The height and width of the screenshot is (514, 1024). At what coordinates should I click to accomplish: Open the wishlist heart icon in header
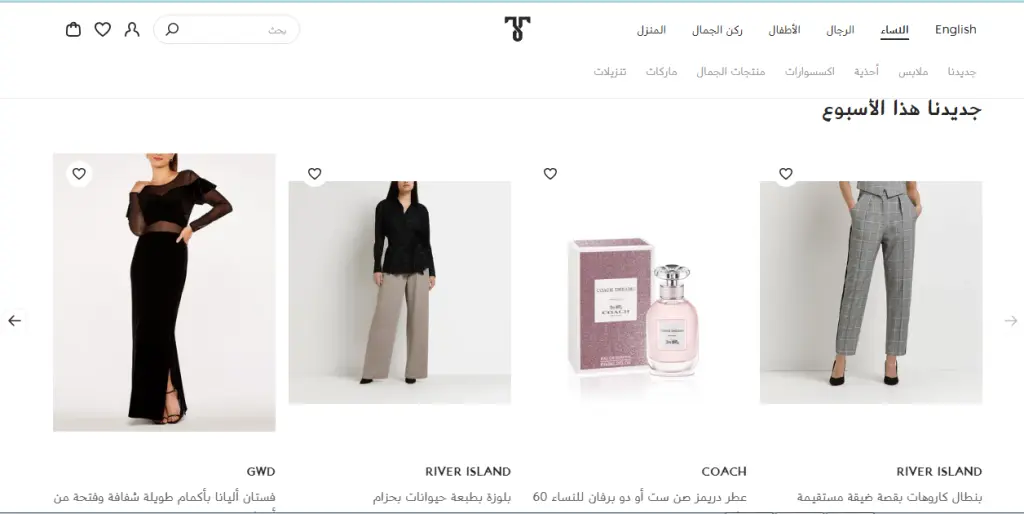click(x=103, y=29)
